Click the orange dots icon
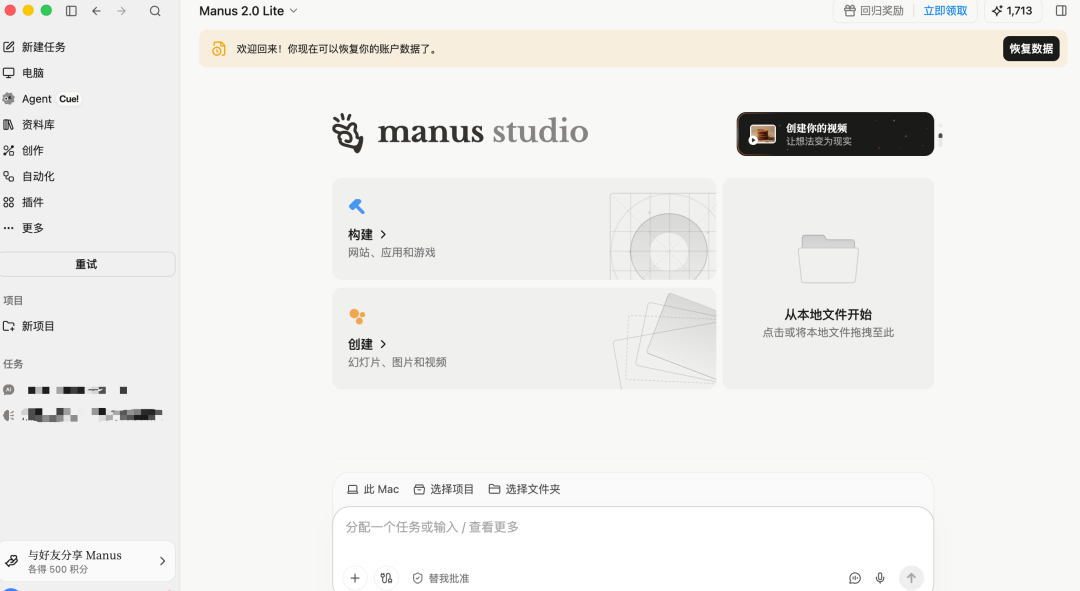The image size is (1080, 591). tap(357, 316)
